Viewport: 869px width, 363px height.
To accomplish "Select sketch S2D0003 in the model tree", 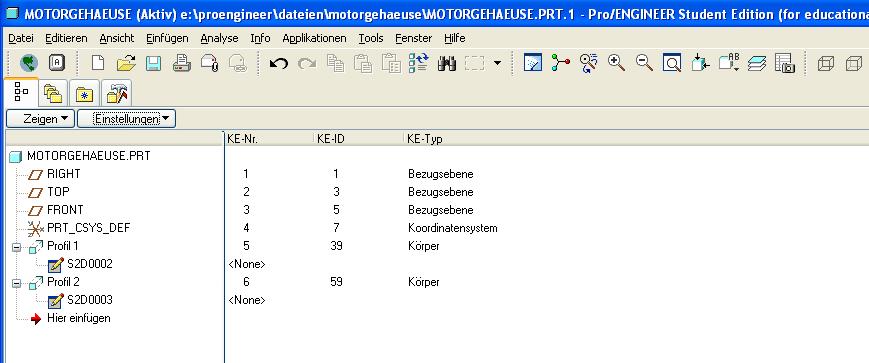I will click(89, 300).
